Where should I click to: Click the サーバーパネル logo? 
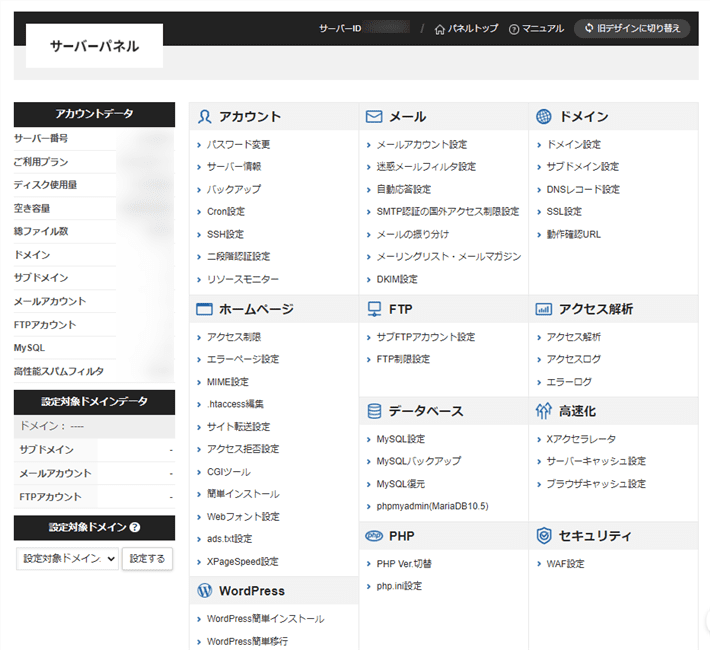(94, 46)
